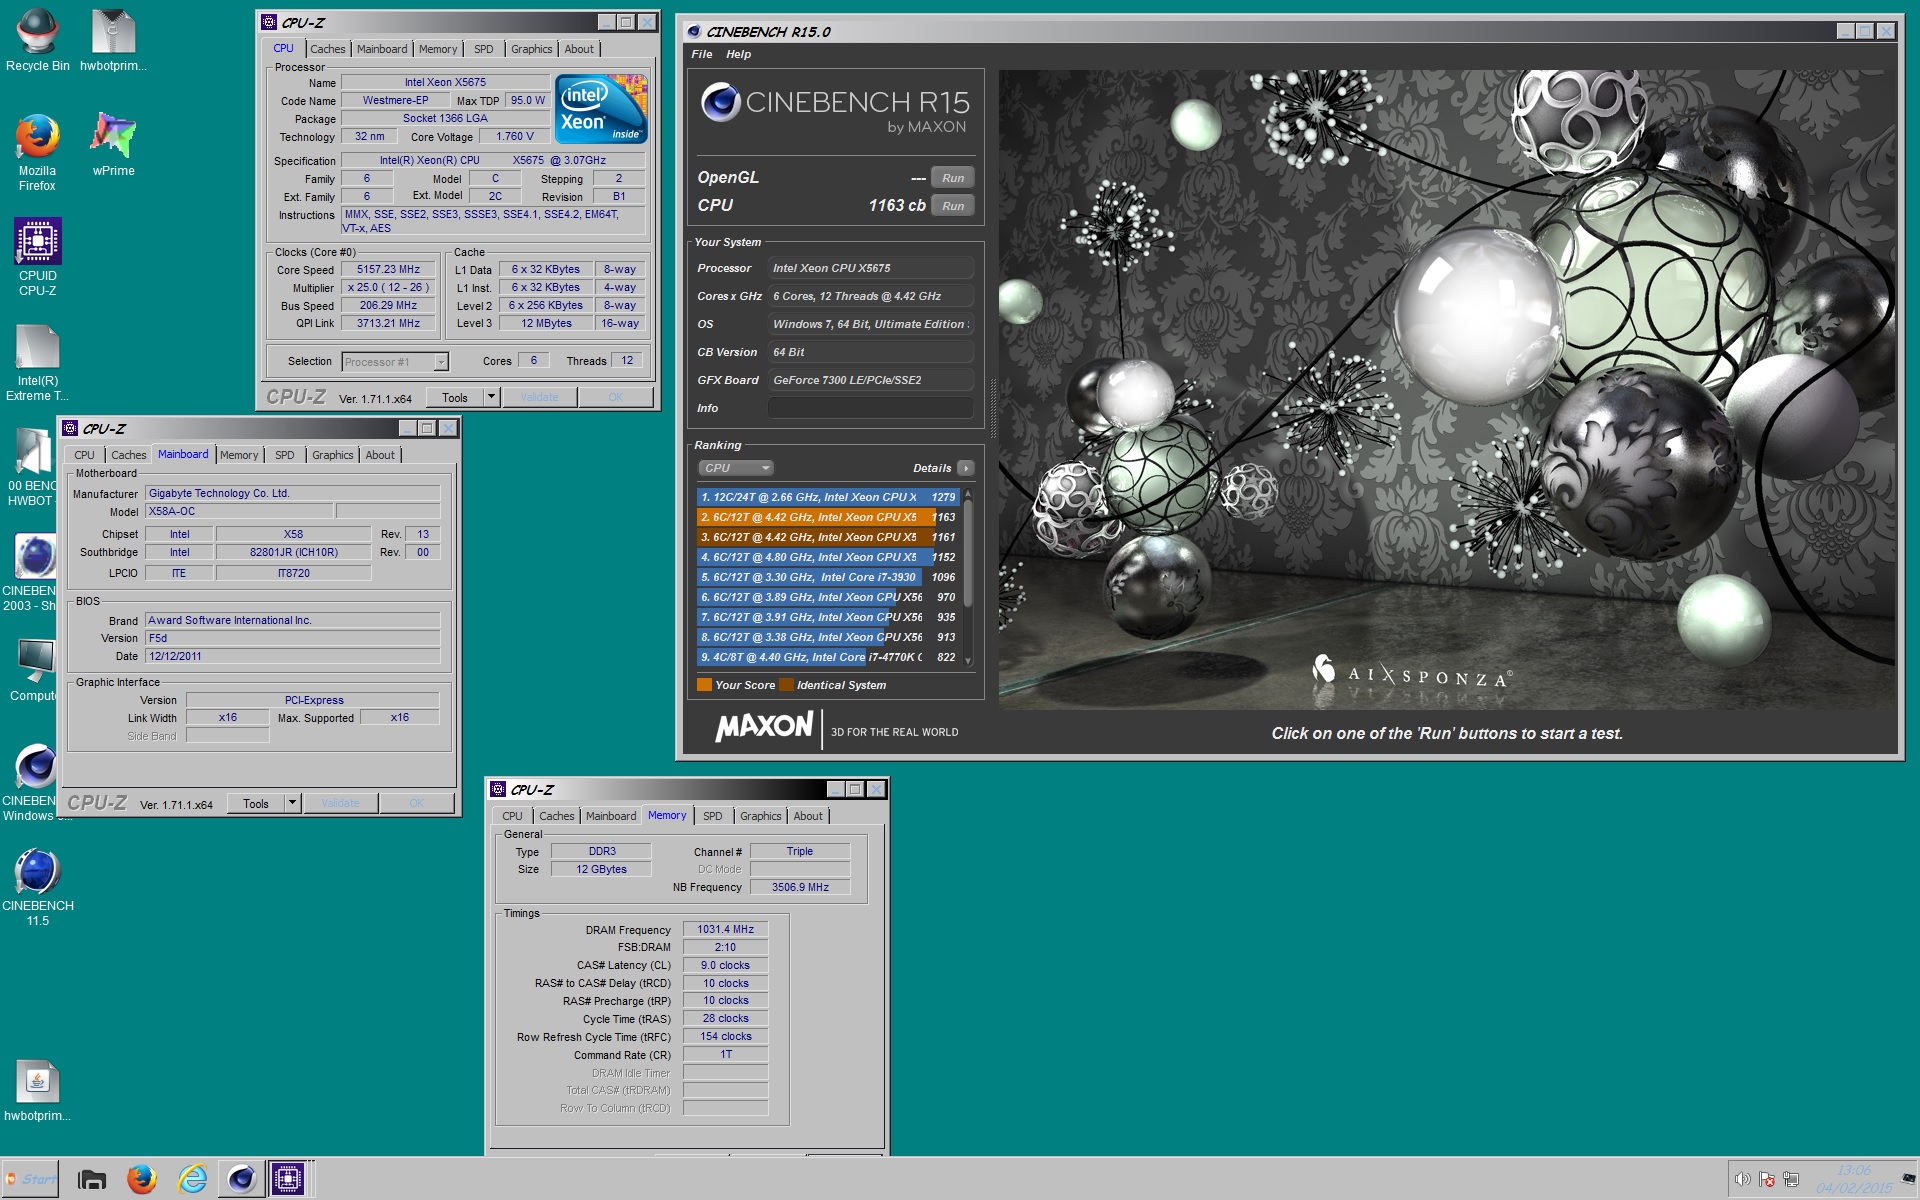This screenshot has width=1920, height=1200.
Task: Expand the Tools dropdown arrow in the Mainboard window
Action: tap(292, 803)
